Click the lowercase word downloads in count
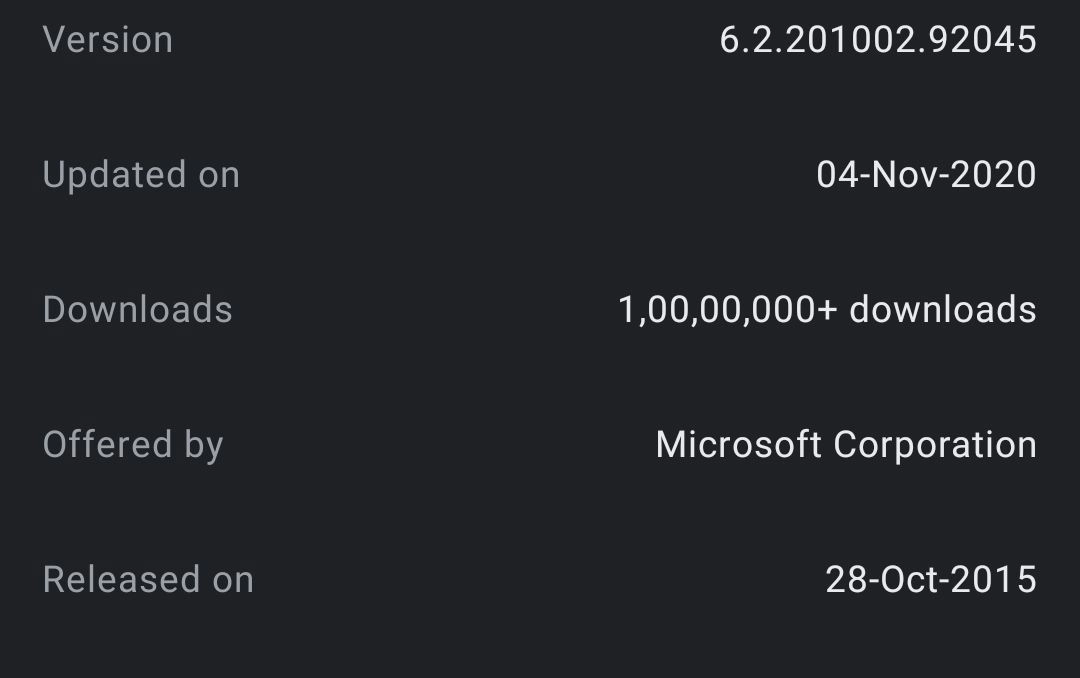 (x=942, y=310)
